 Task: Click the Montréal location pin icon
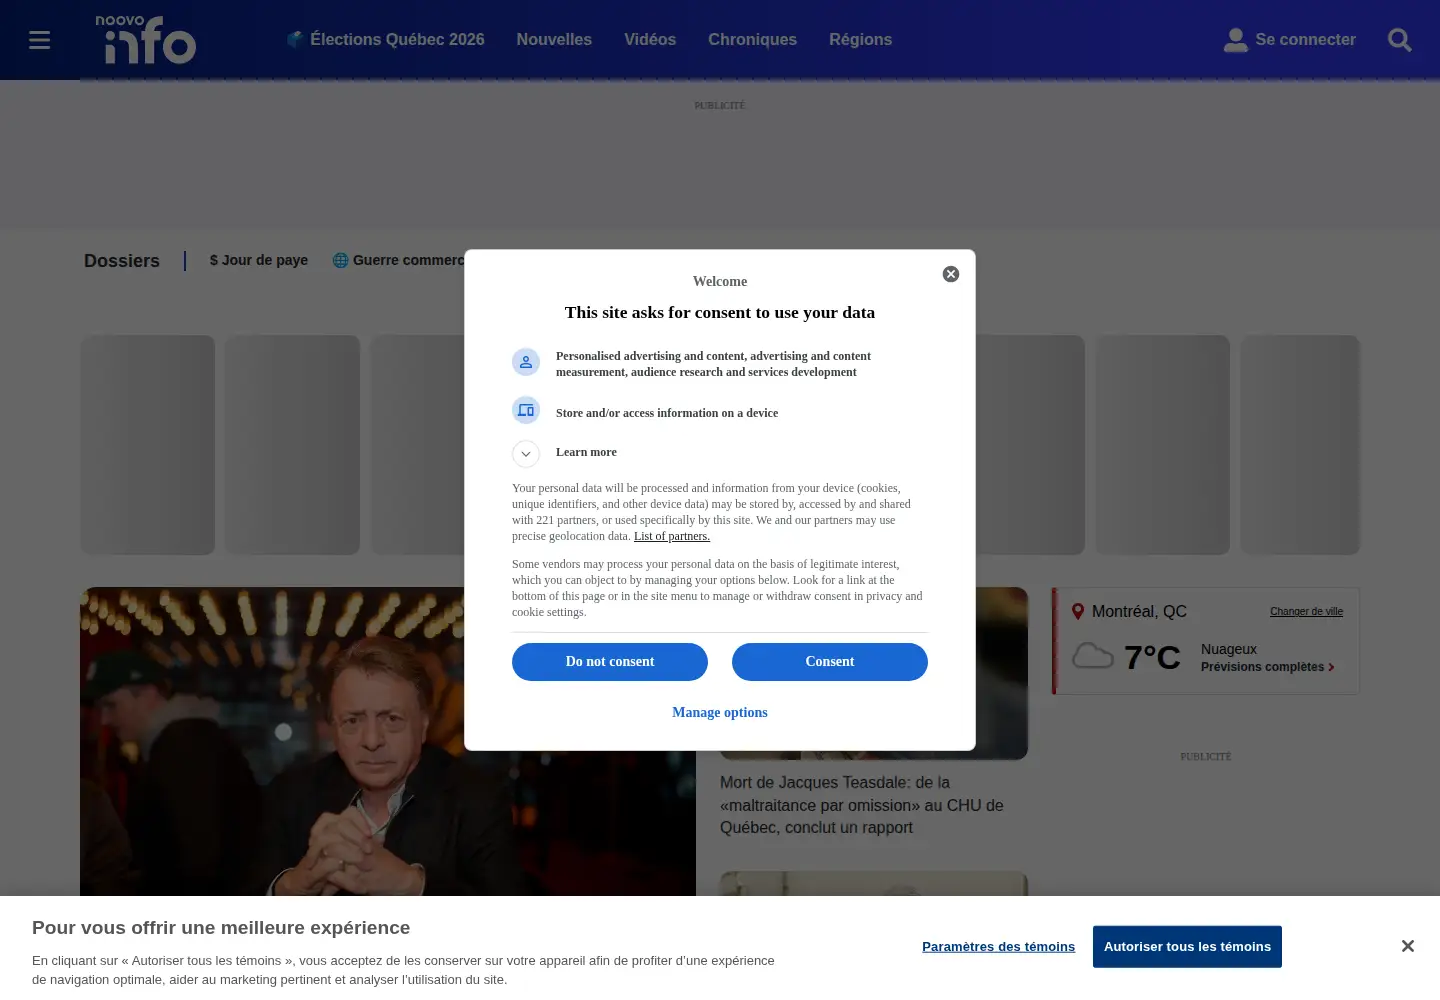point(1078,612)
